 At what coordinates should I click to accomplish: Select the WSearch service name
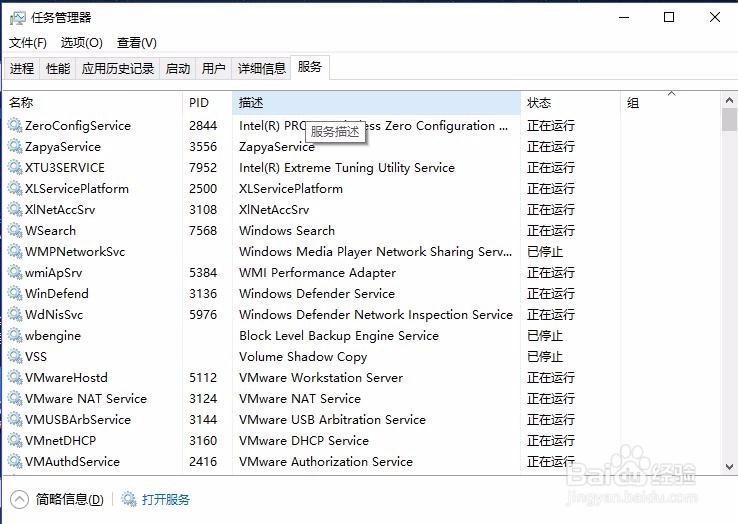point(50,231)
